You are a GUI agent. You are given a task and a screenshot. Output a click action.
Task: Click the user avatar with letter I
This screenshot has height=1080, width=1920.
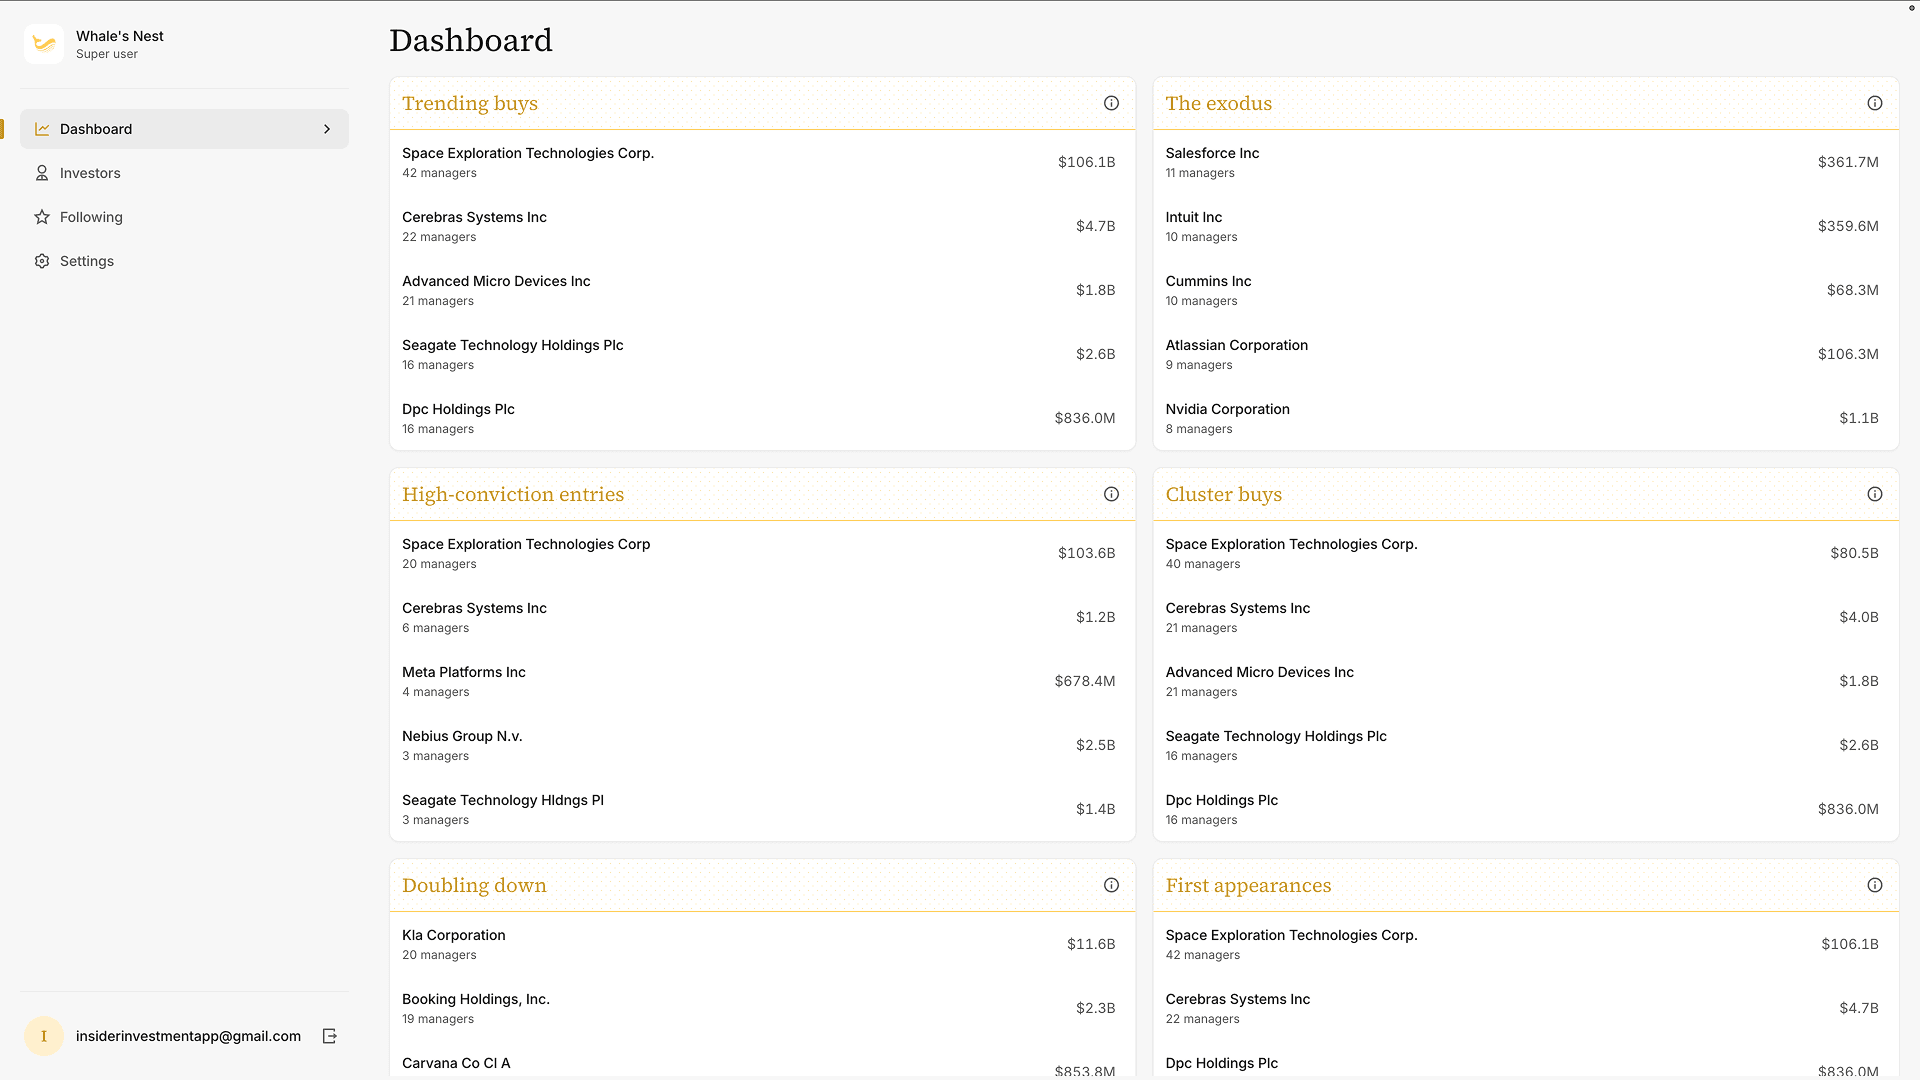44,1036
